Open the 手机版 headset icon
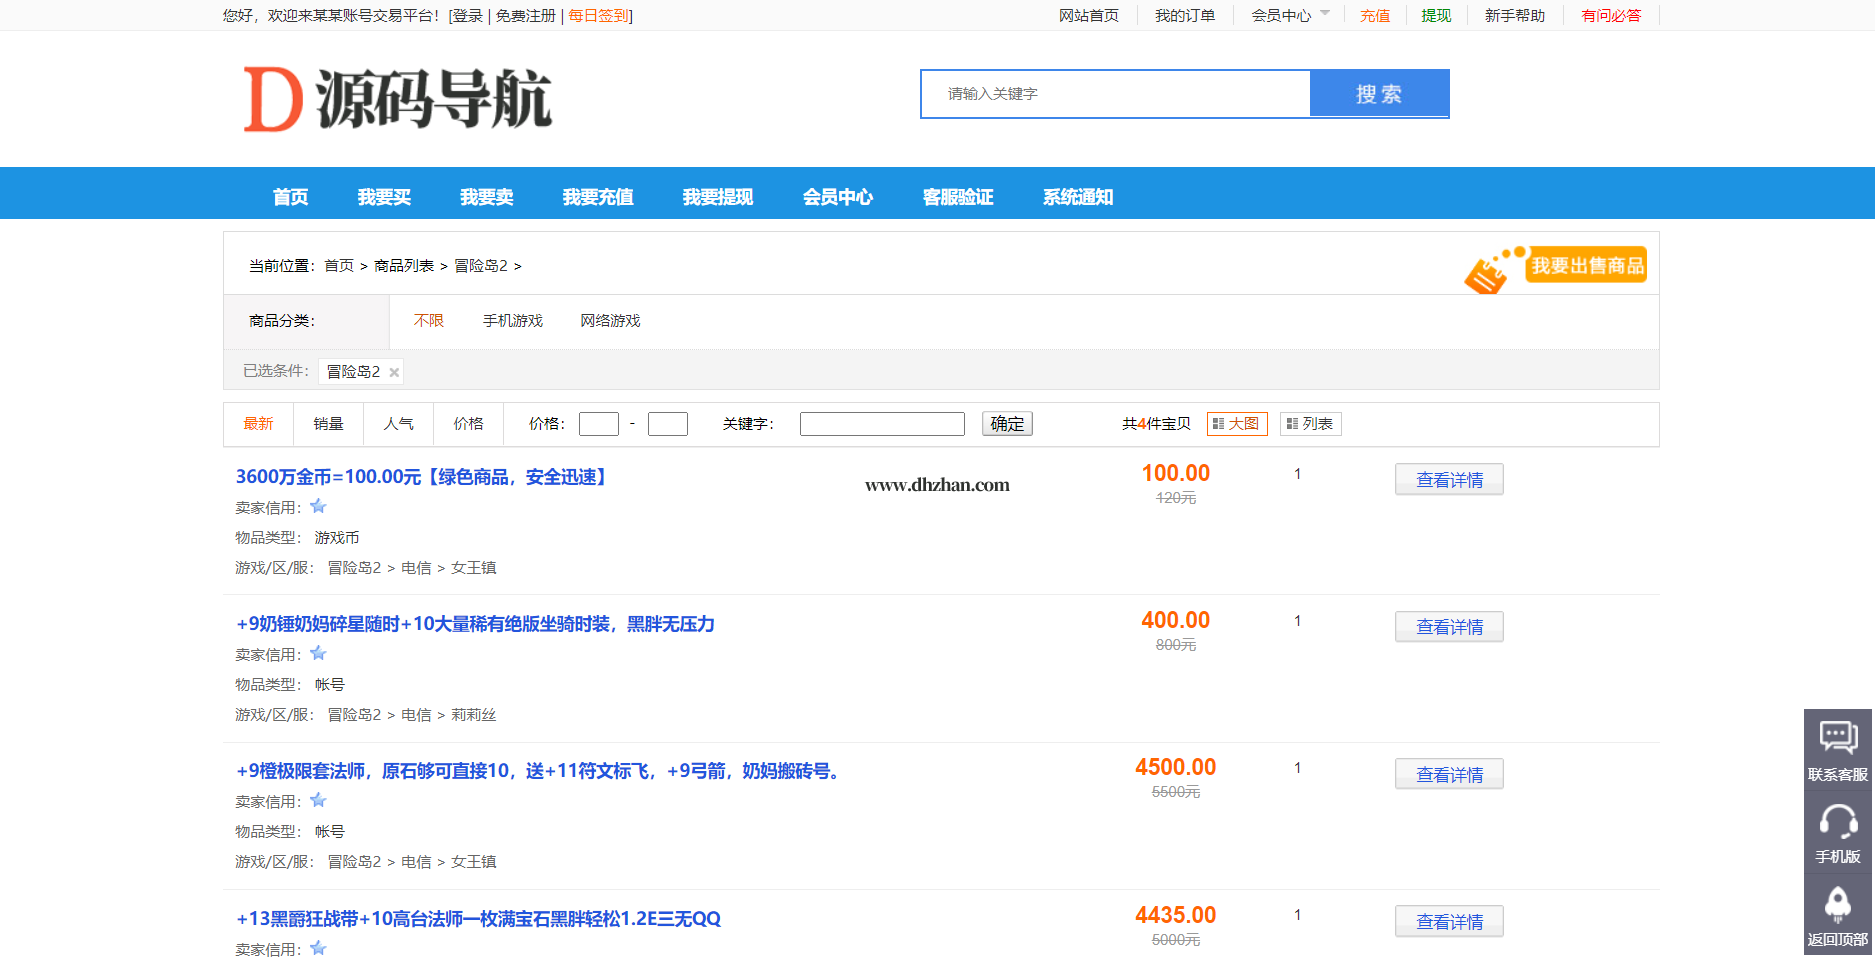This screenshot has height=969, width=1875. point(1837,823)
